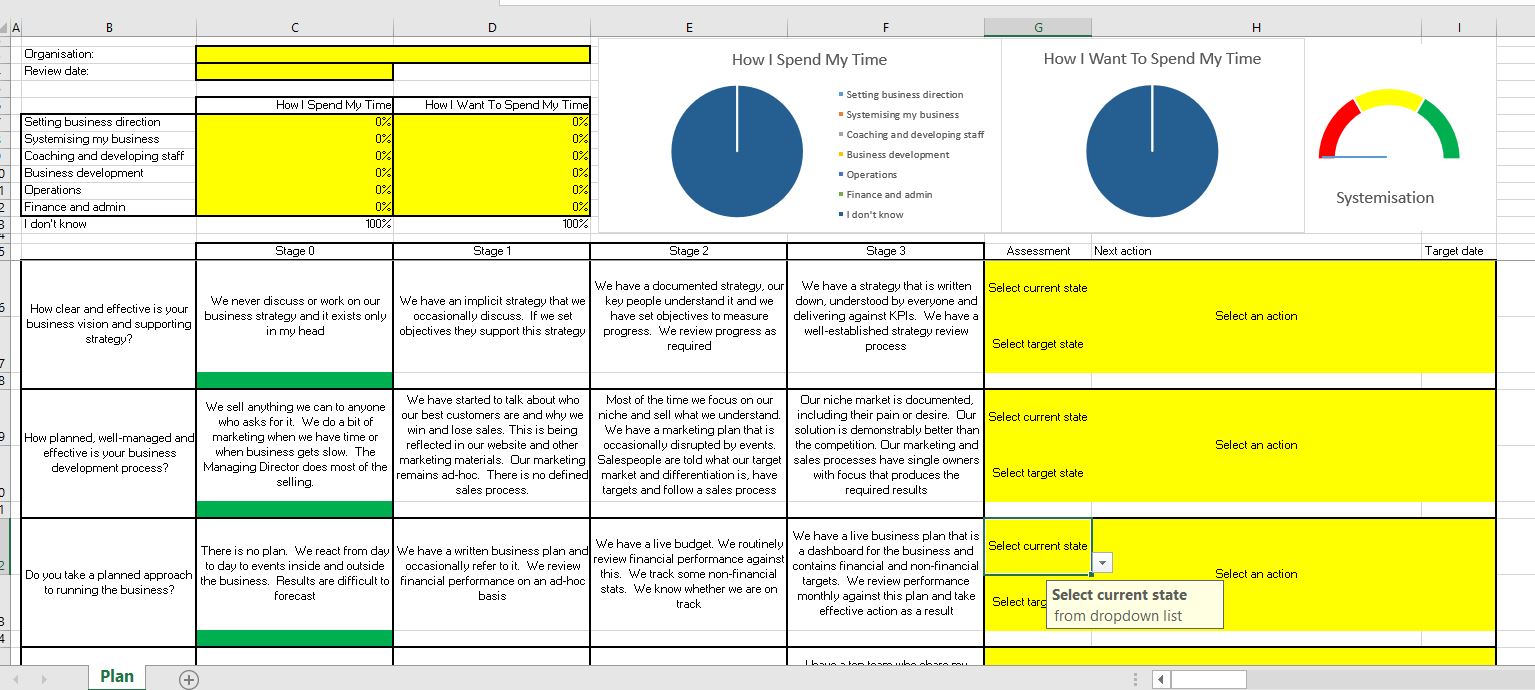Select column C header
This screenshot has width=1535, height=690.
pos(295,28)
